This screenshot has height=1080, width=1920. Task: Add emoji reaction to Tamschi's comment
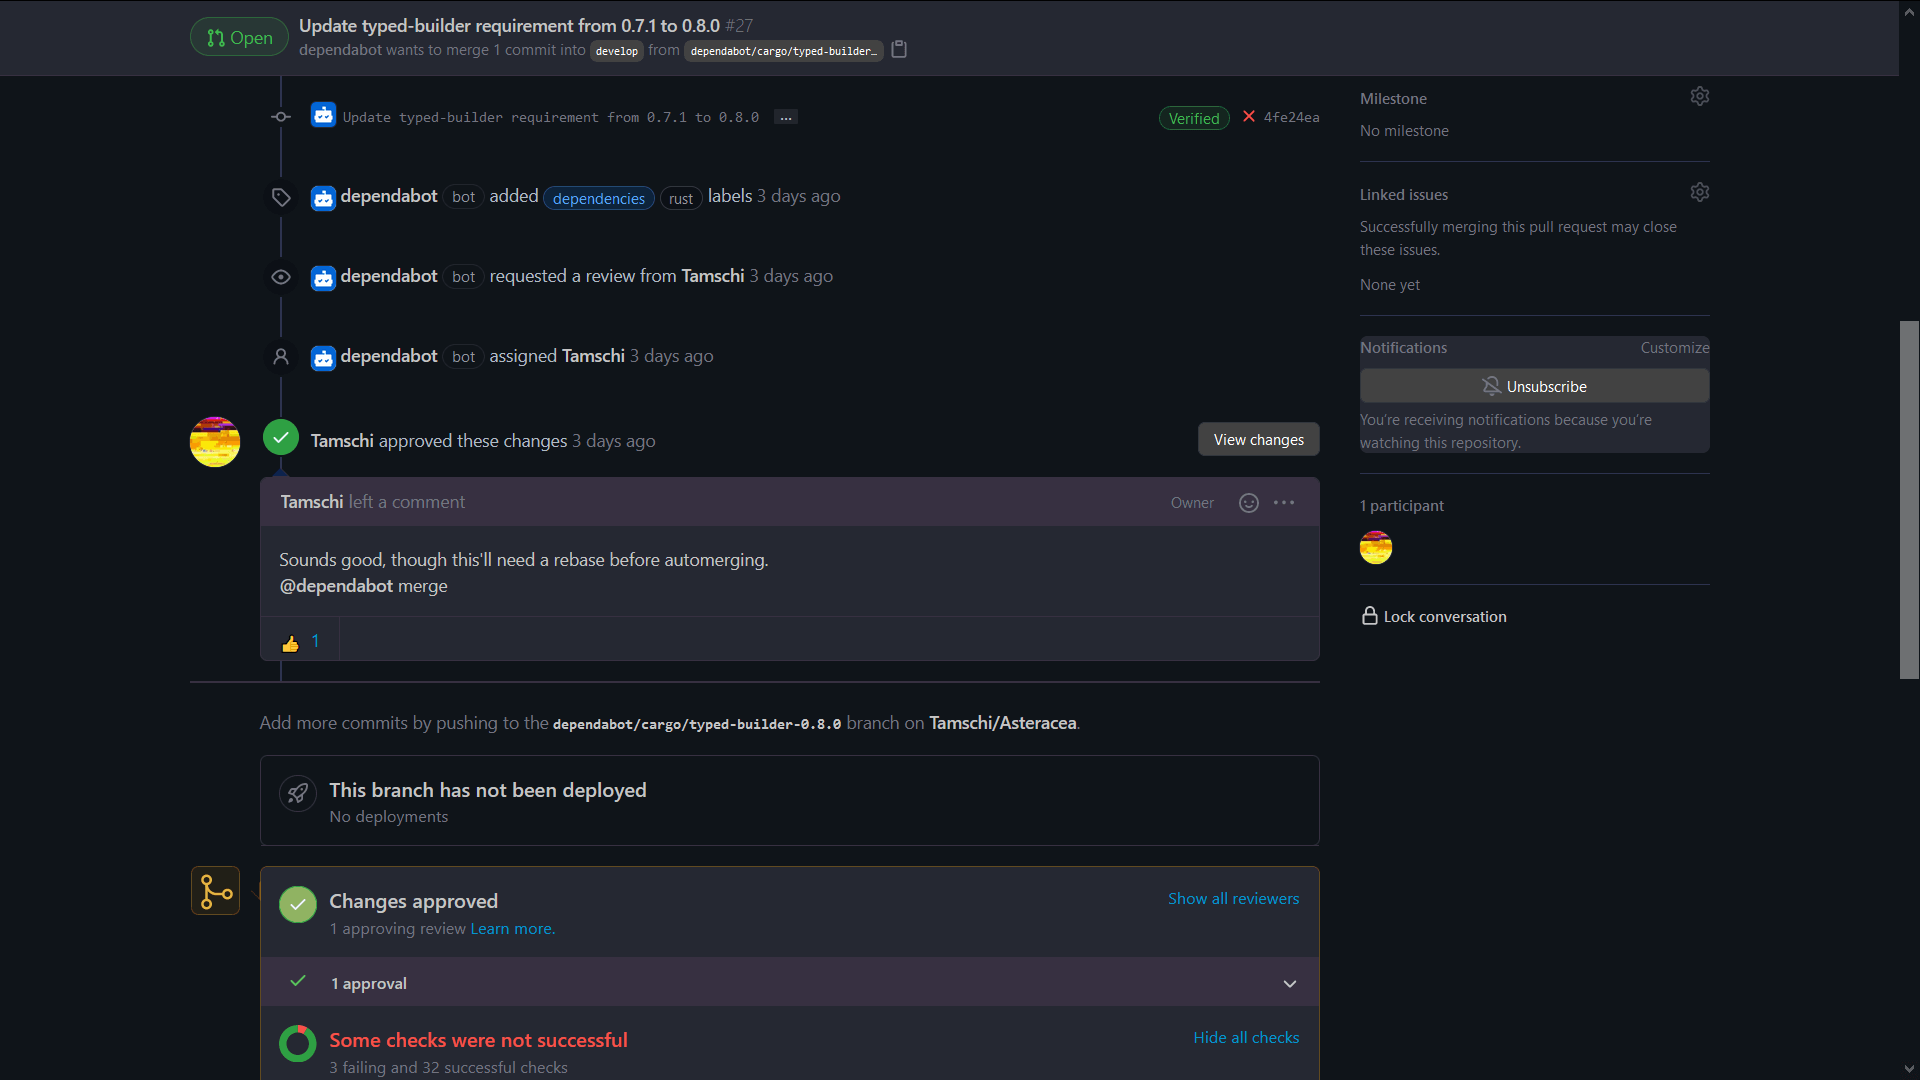coord(1248,503)
